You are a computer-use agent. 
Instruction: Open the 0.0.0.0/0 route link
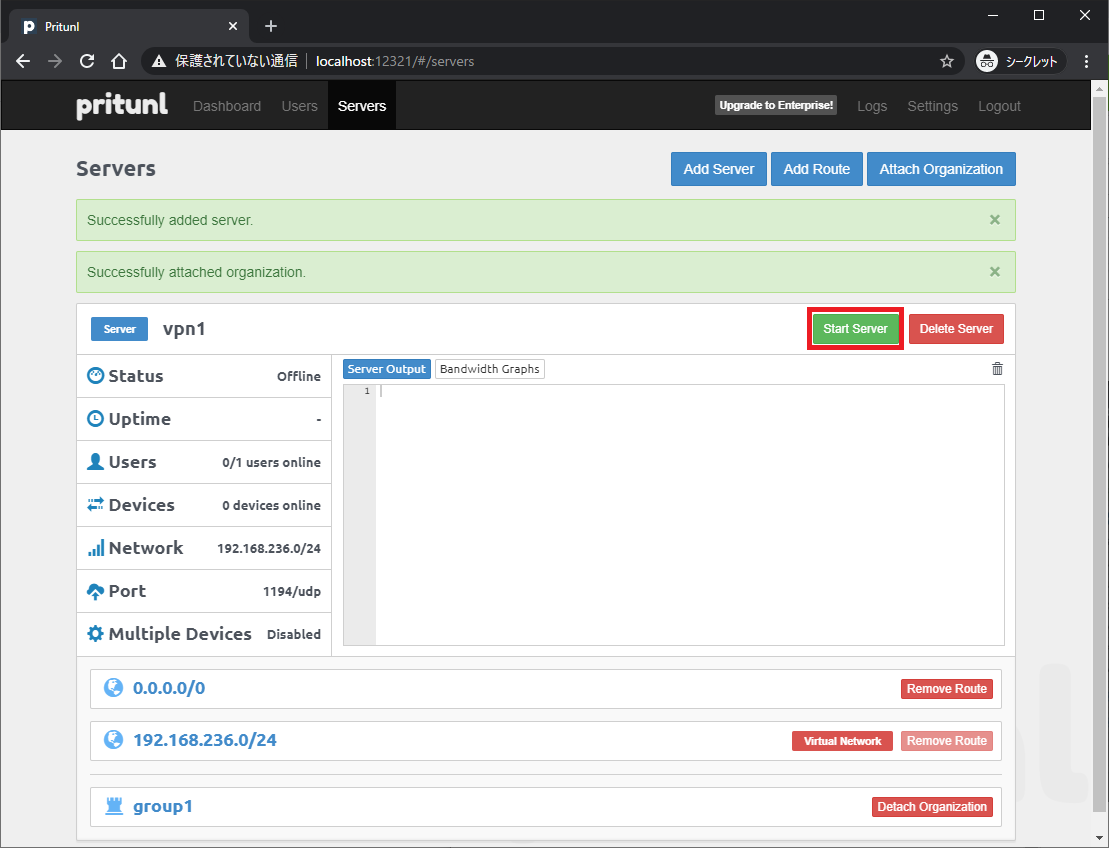pos(169,688)
